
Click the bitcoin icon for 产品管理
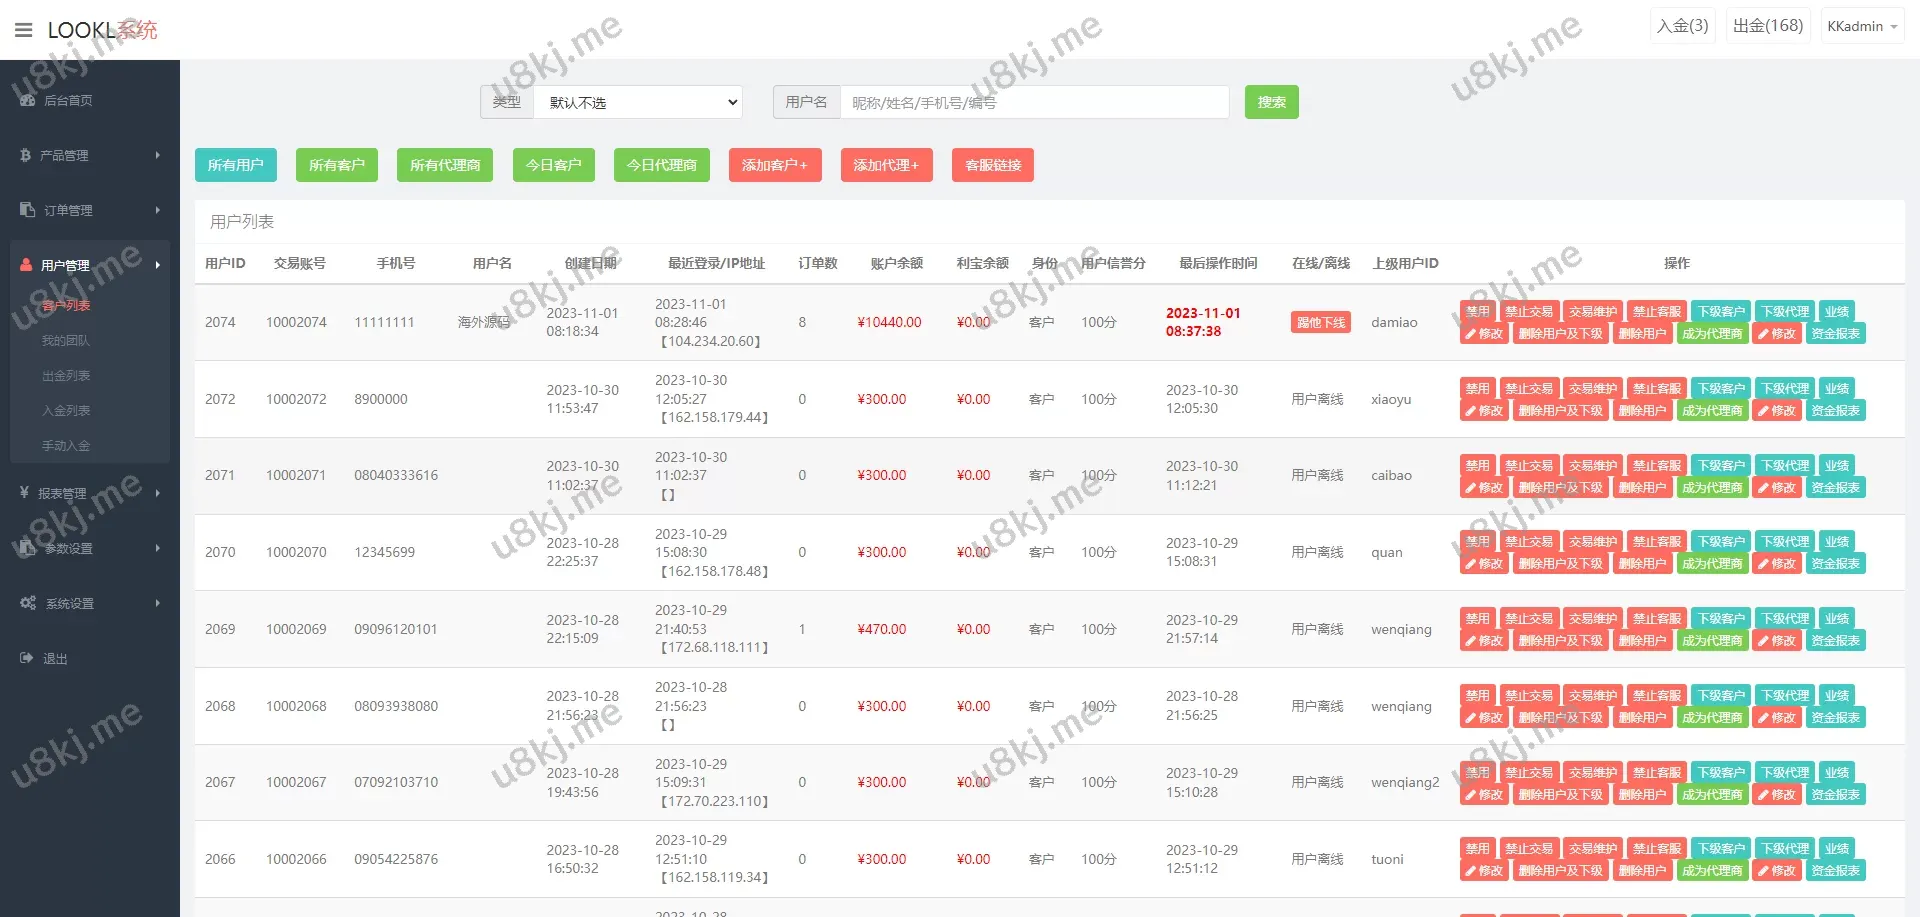(x=26, y=155)
